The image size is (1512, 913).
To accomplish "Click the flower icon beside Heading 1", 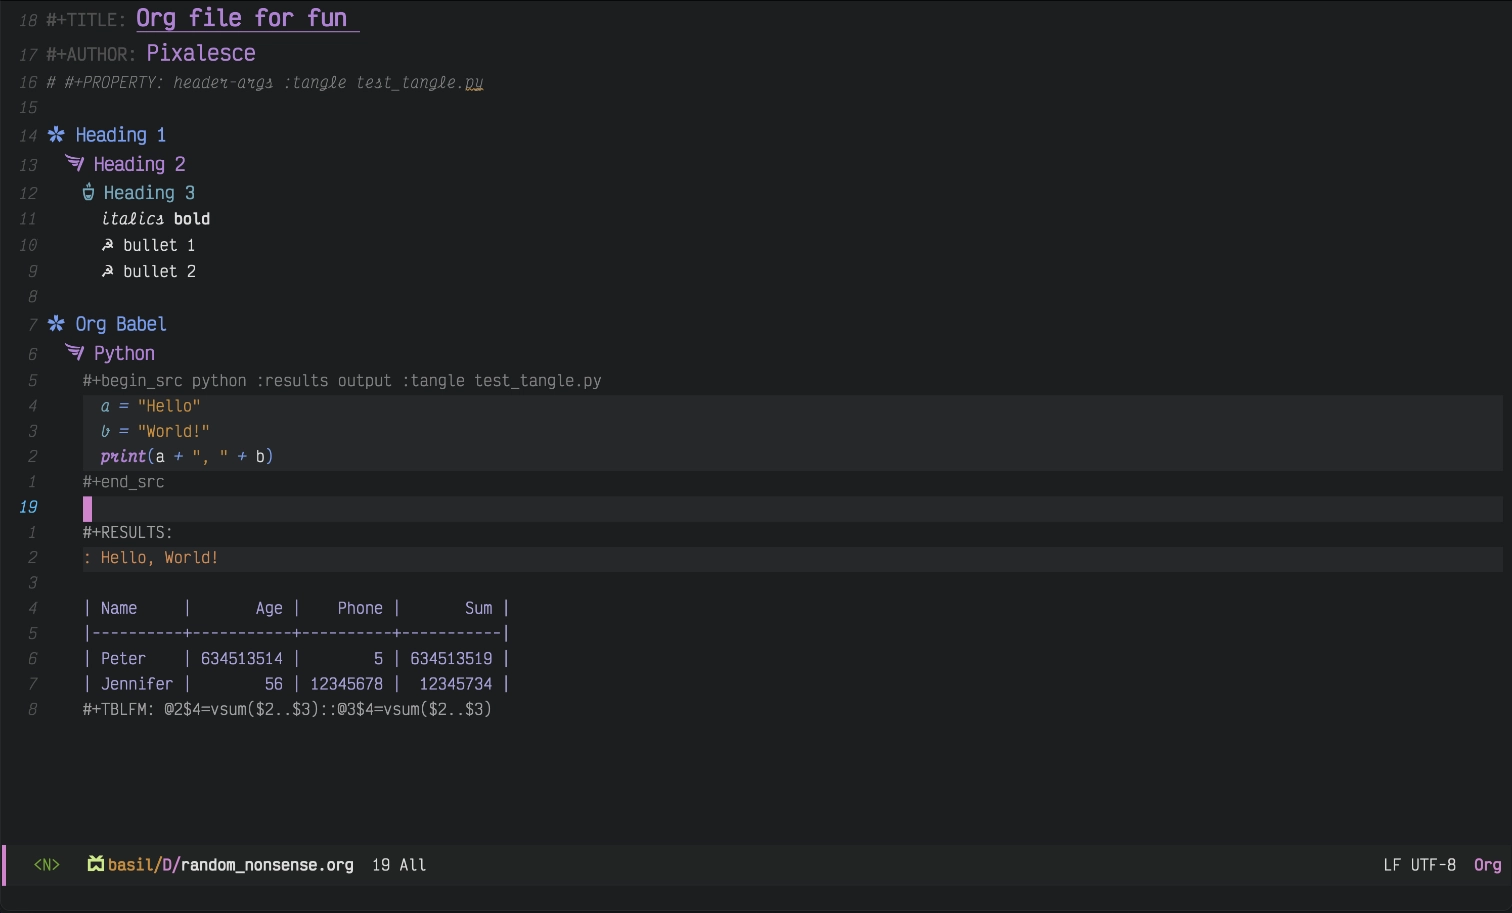I will 56,134.
